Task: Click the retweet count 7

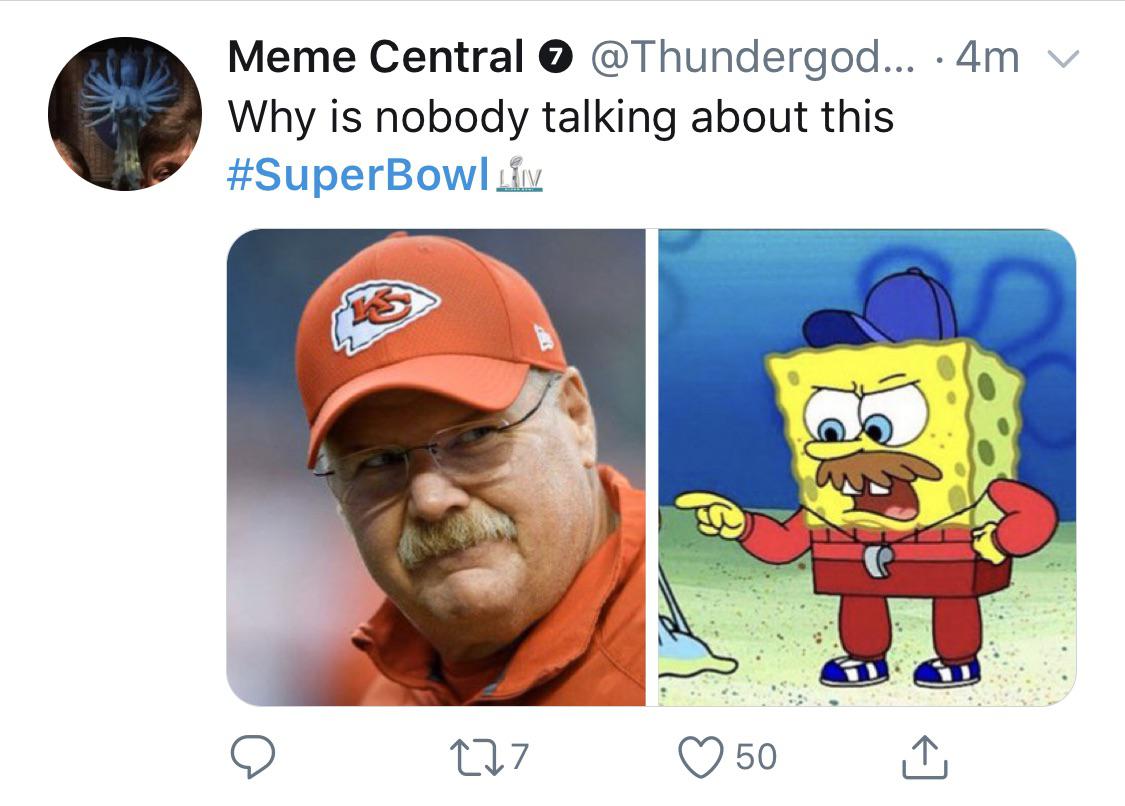Action: (x=518, y=757)
